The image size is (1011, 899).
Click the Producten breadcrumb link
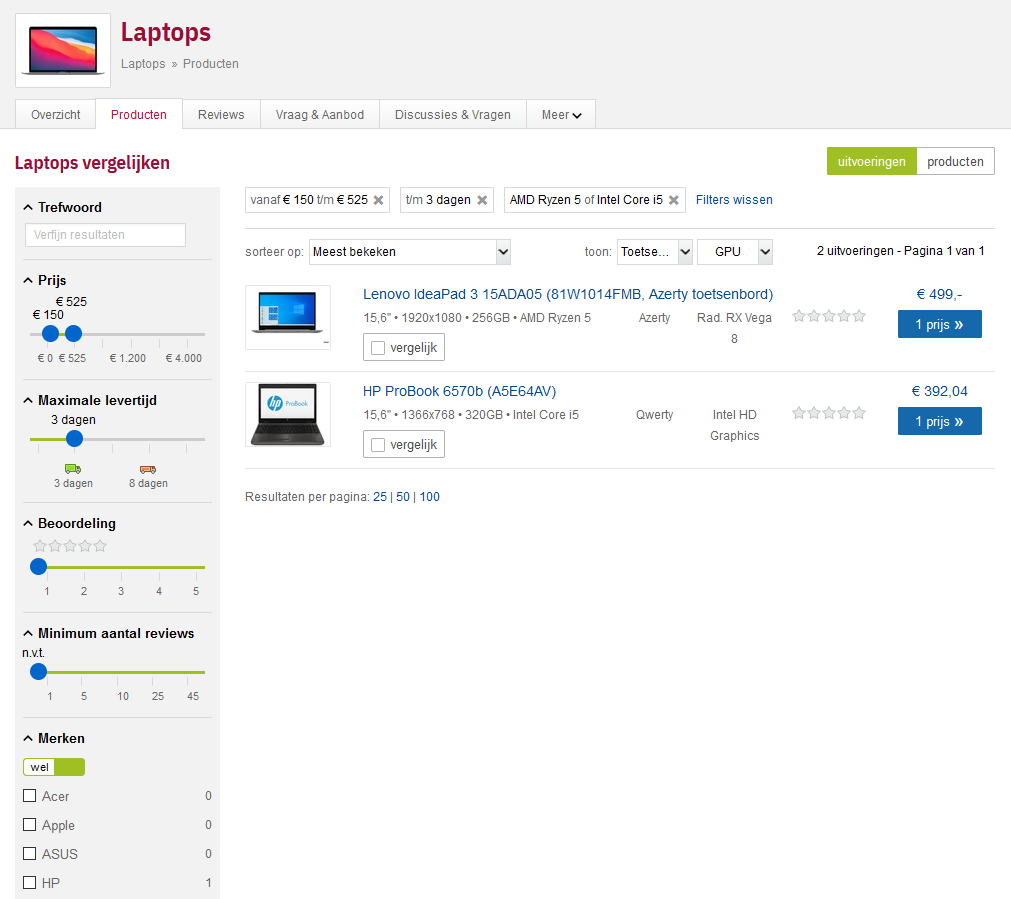pyautogui.click(x=211, y=64)
